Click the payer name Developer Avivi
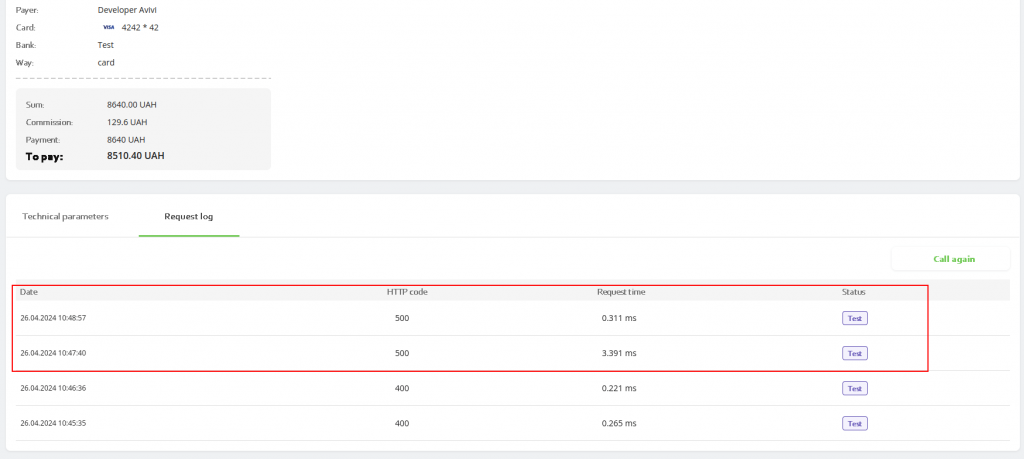Viewport: 1024px width, 459px height. coord(142,9)
